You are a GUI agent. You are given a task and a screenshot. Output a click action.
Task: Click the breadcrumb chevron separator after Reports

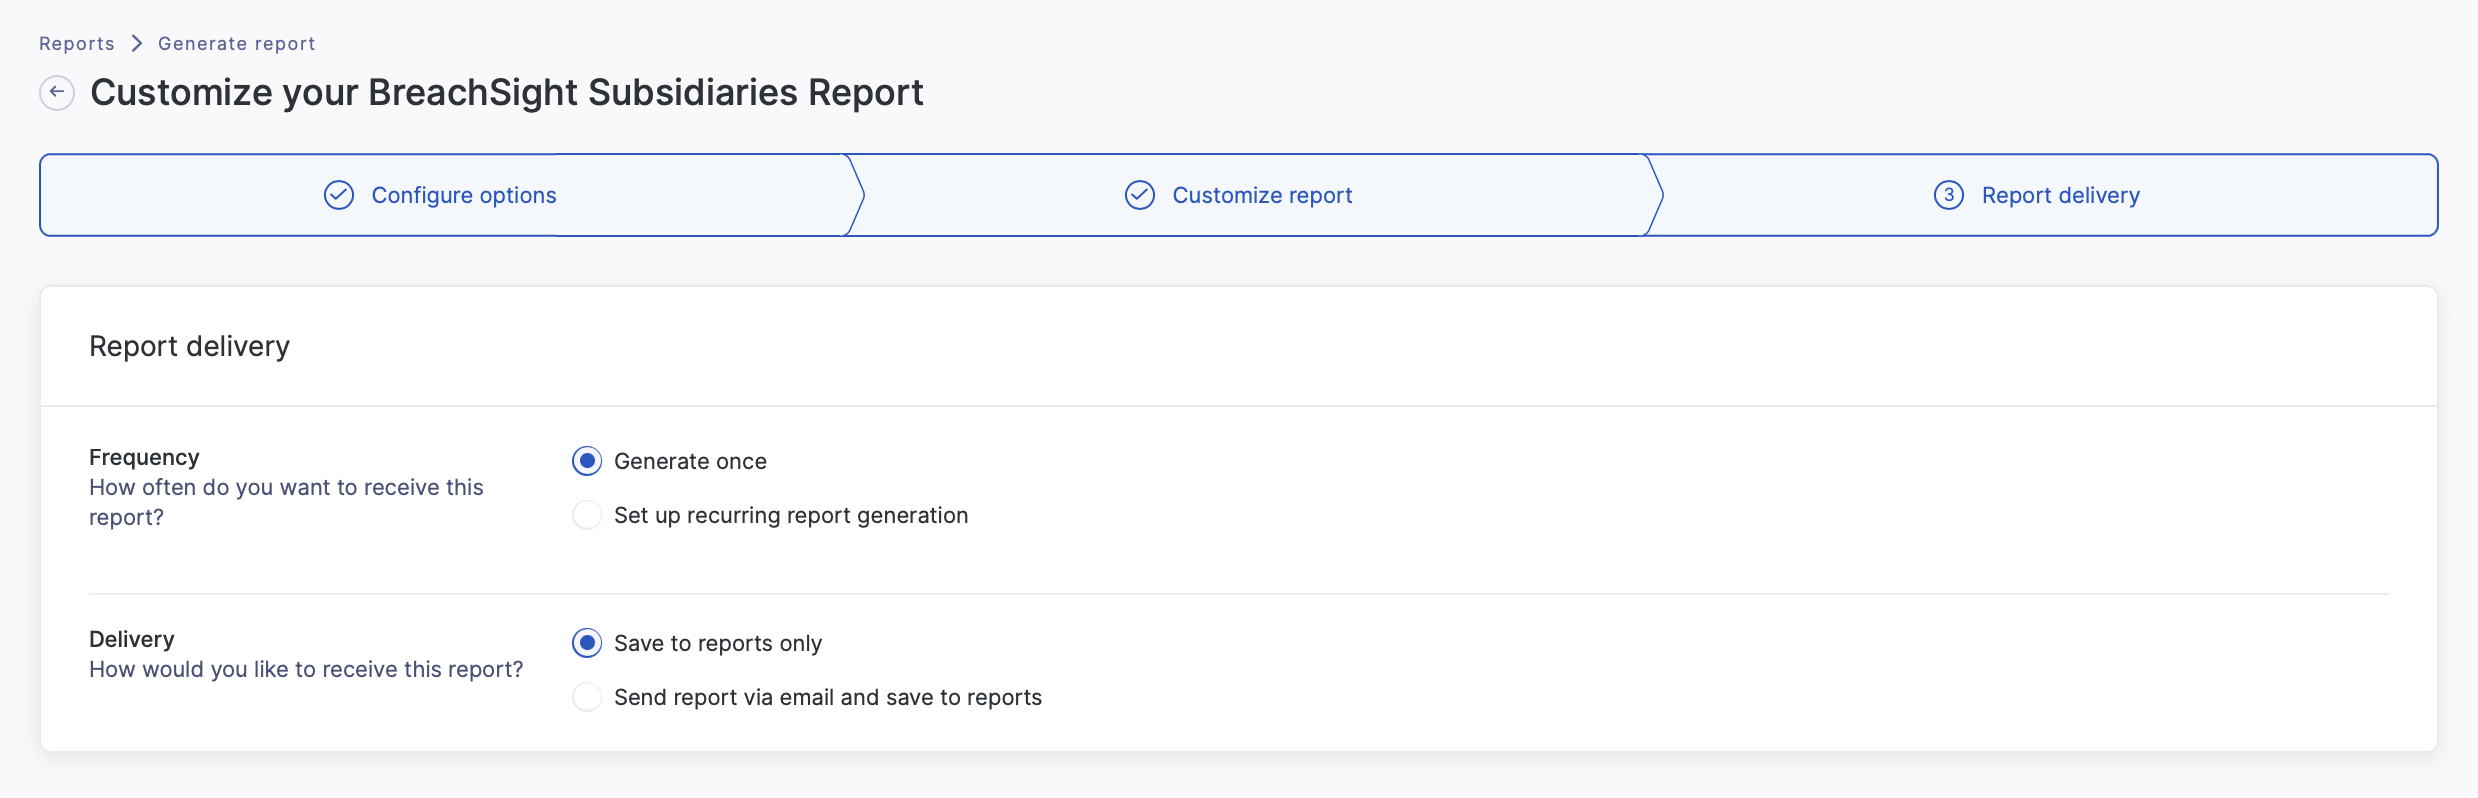pyautogui.click(x=137, y=43)
